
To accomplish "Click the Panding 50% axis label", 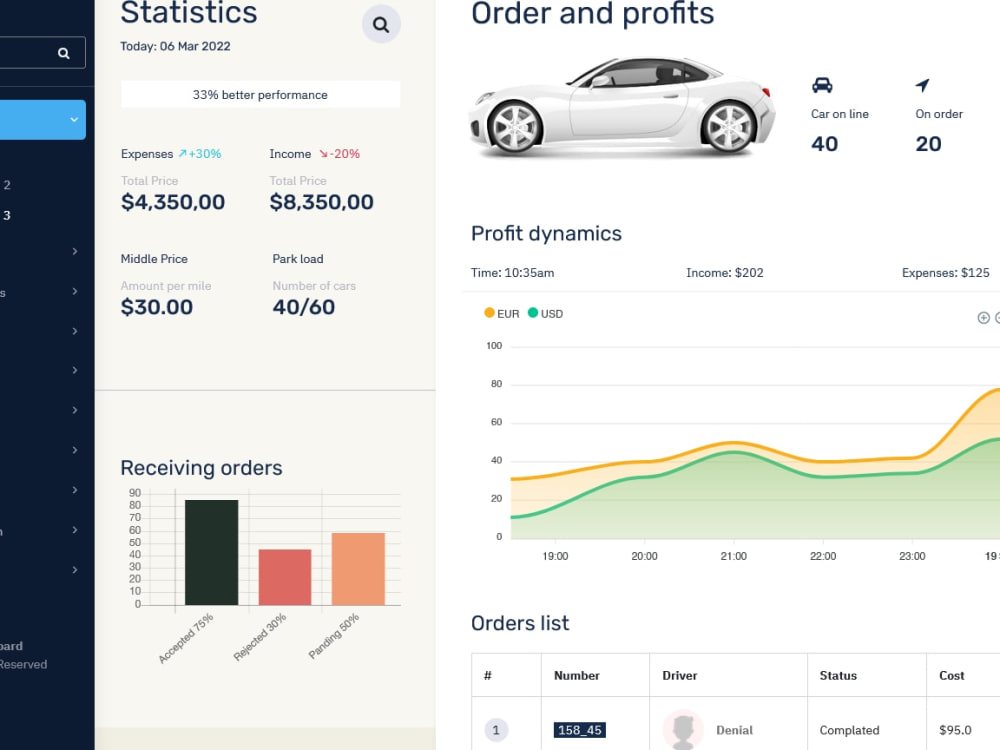I will coord(334,636).
